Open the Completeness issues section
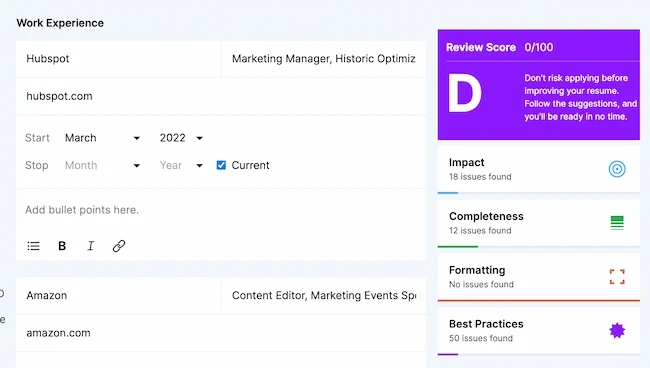Screen dimensions: 650x368 (x=538, y=223)
